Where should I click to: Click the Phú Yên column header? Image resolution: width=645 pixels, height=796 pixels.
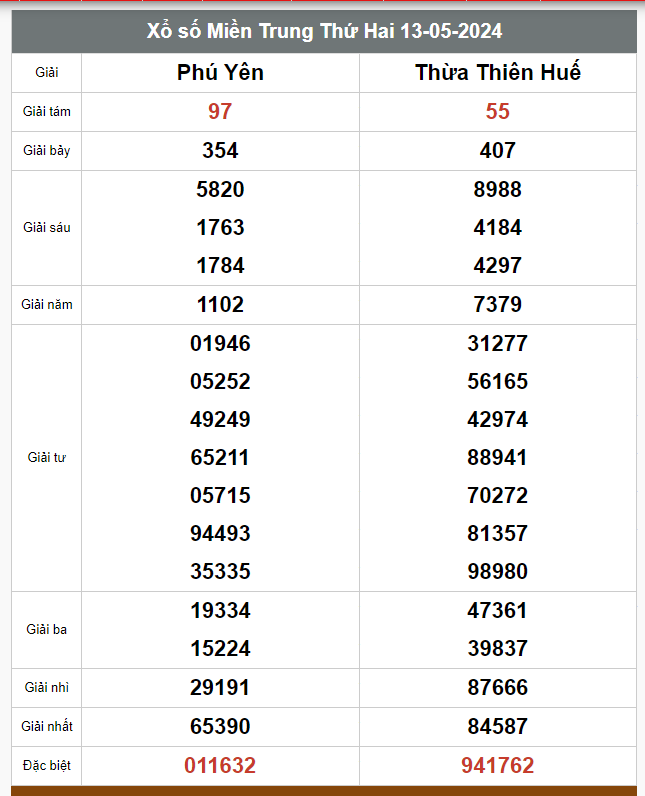point(220,73)
